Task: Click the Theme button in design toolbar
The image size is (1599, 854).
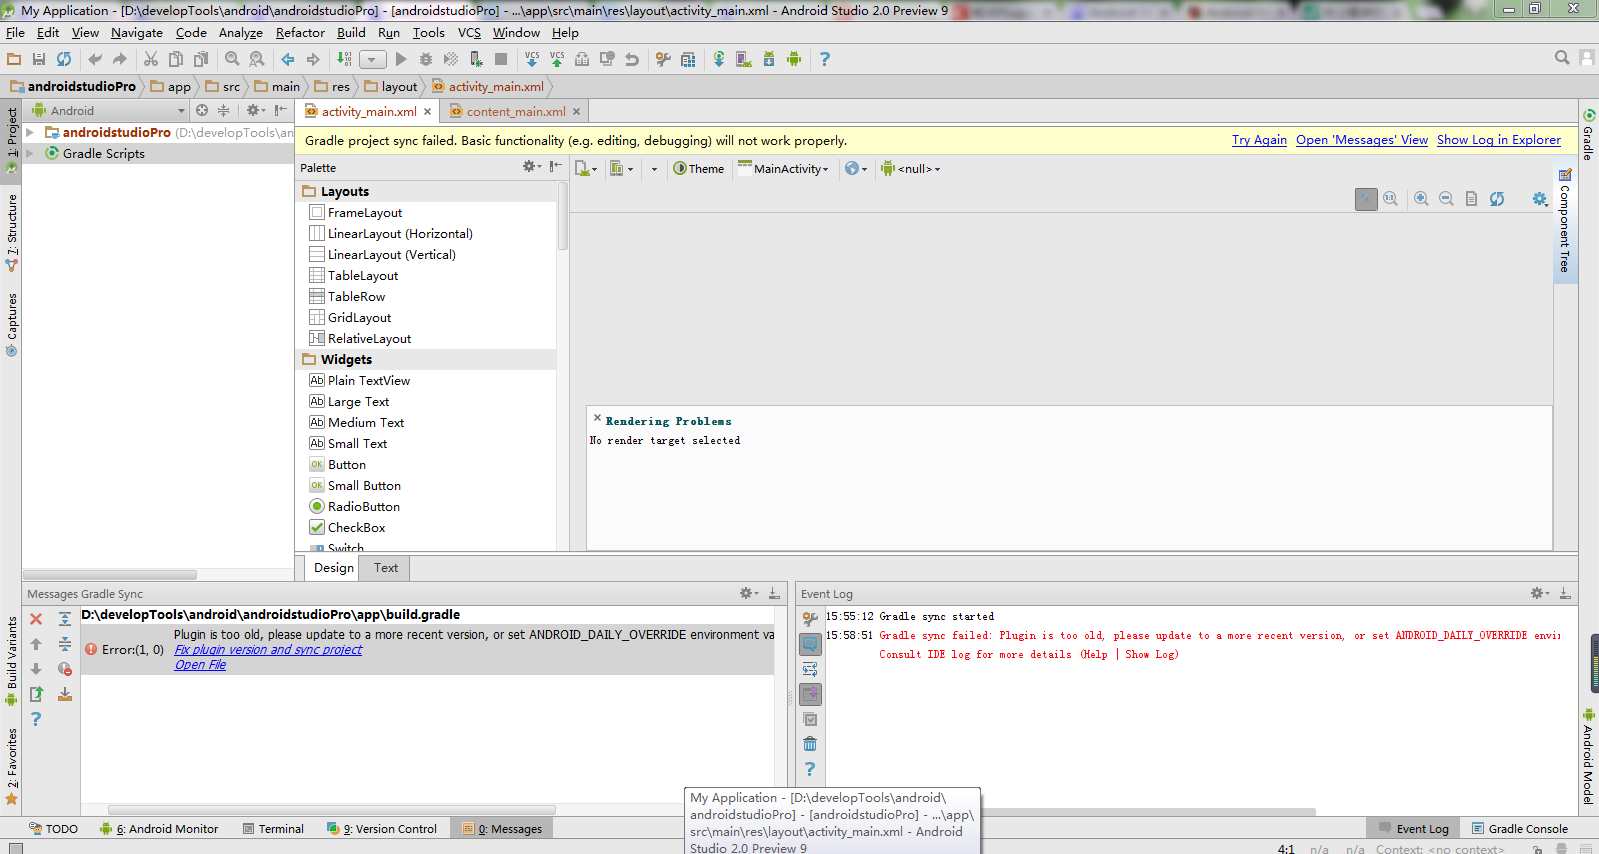Action: [x=699, y=169]
